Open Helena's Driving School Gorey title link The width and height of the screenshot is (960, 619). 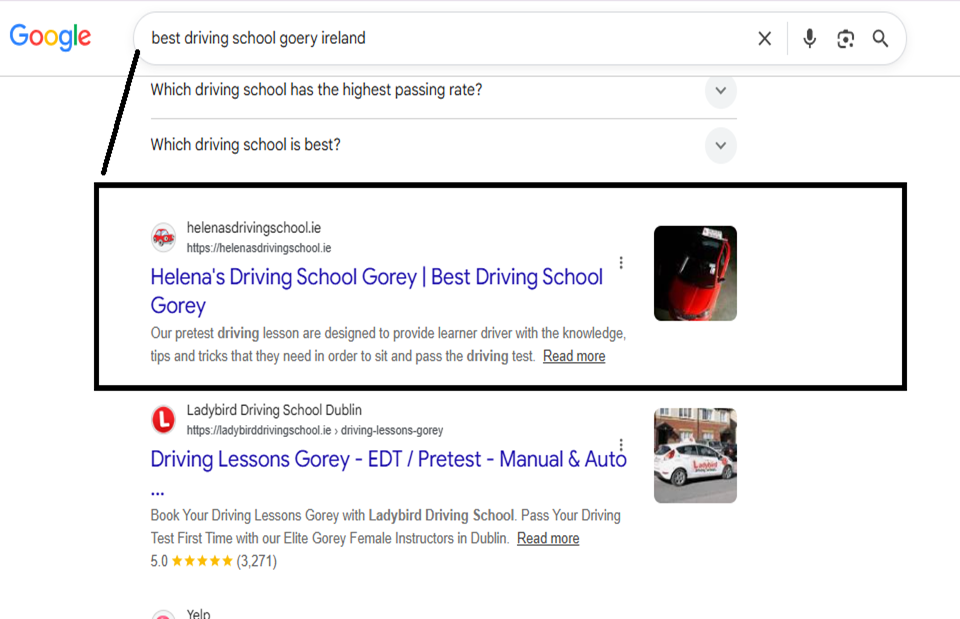[377, 291]
